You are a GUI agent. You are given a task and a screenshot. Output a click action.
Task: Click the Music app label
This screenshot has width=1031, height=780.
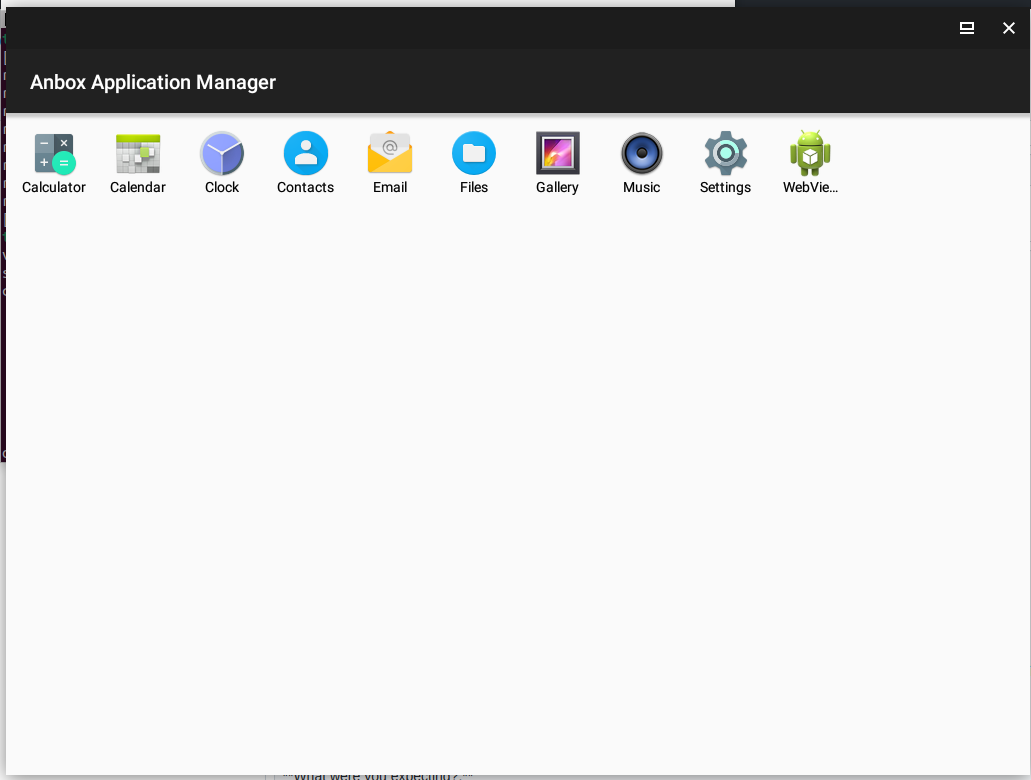click(x=641, y=187)
